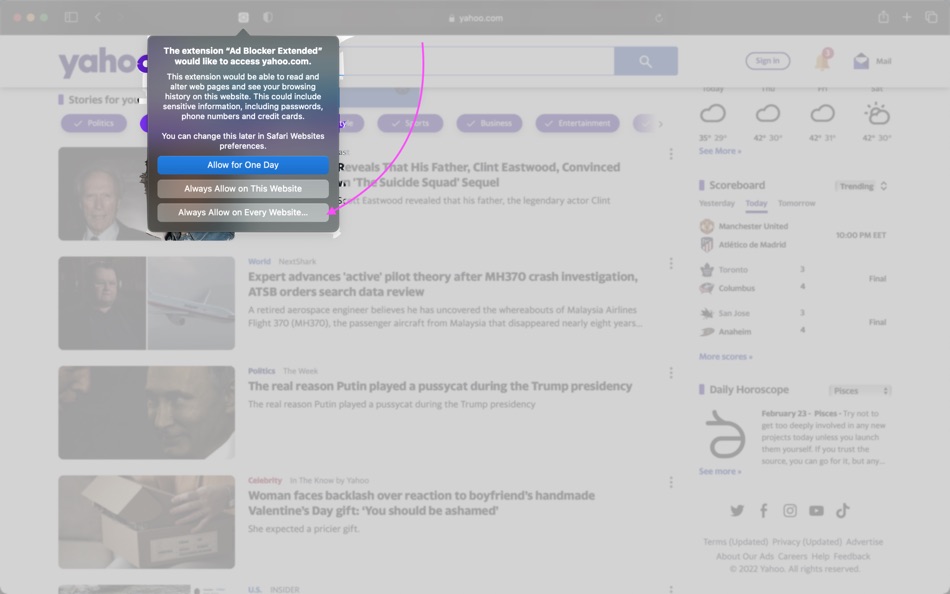Click the Advertise footer link
The height and width of the screenshot is (594, 950).
(865, 542)
